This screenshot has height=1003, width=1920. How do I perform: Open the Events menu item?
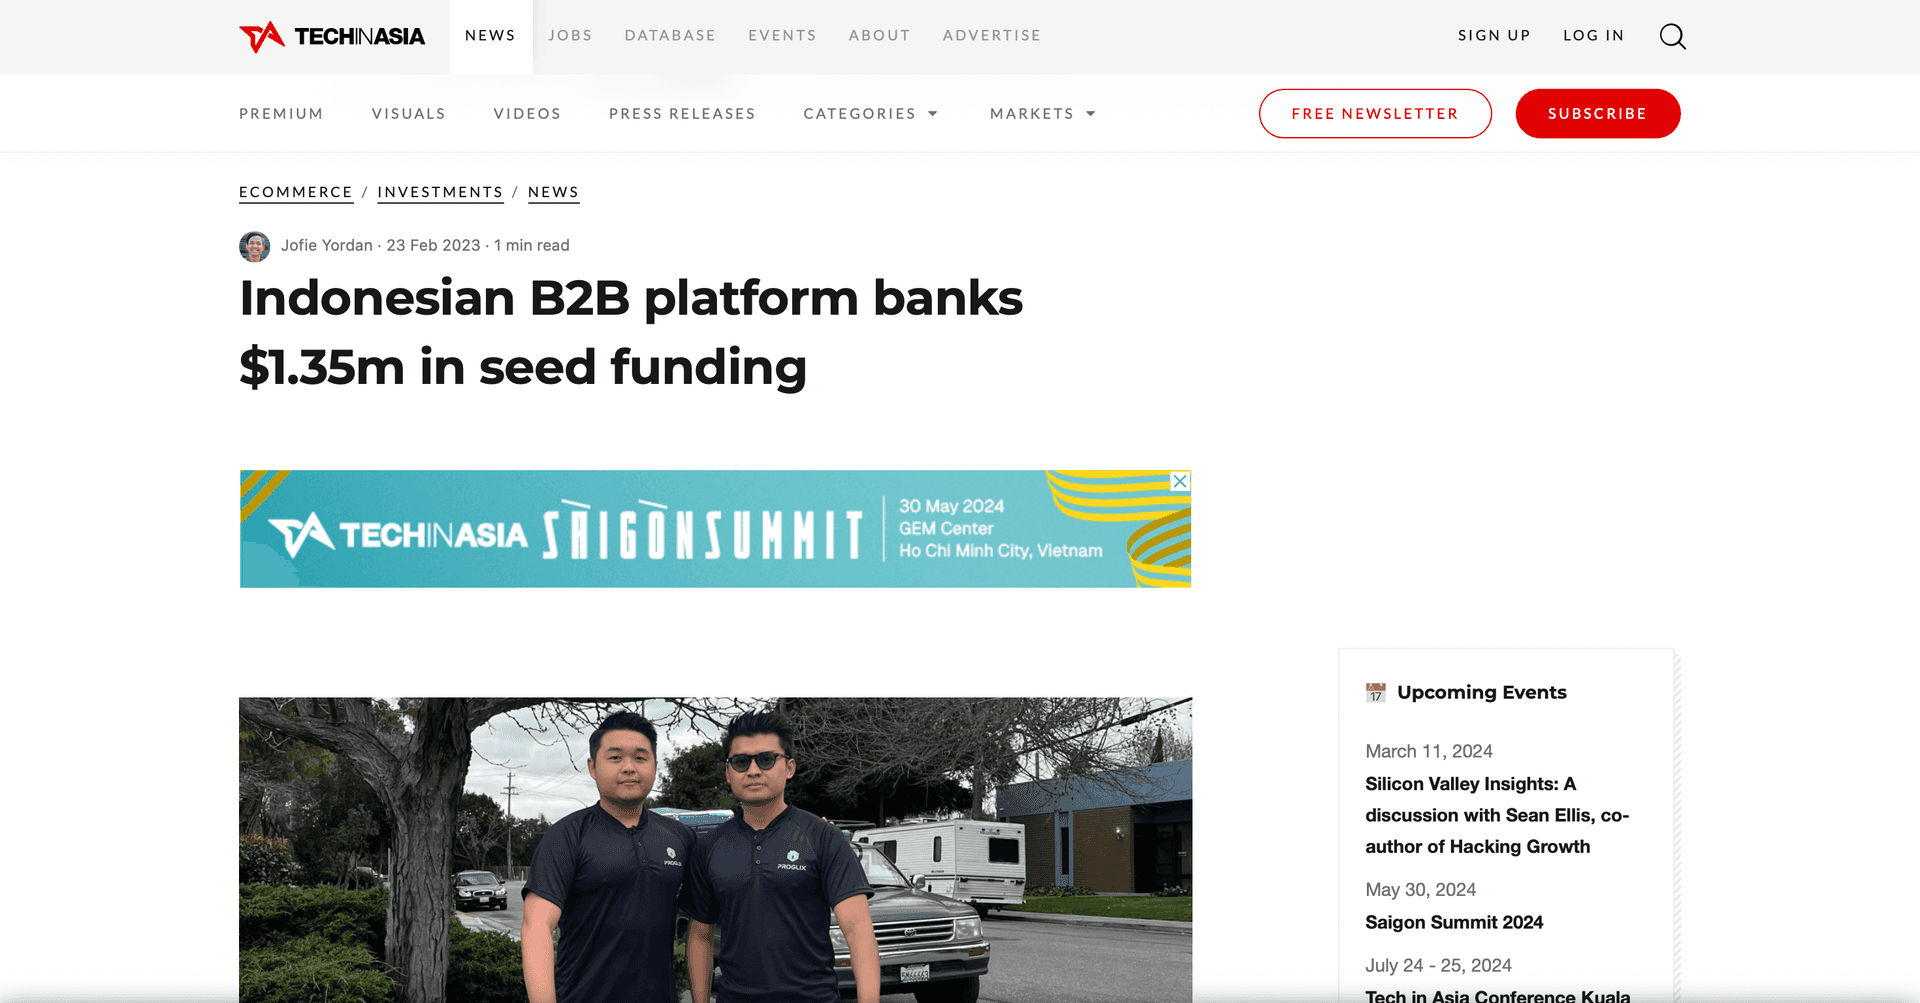(782, 36)
